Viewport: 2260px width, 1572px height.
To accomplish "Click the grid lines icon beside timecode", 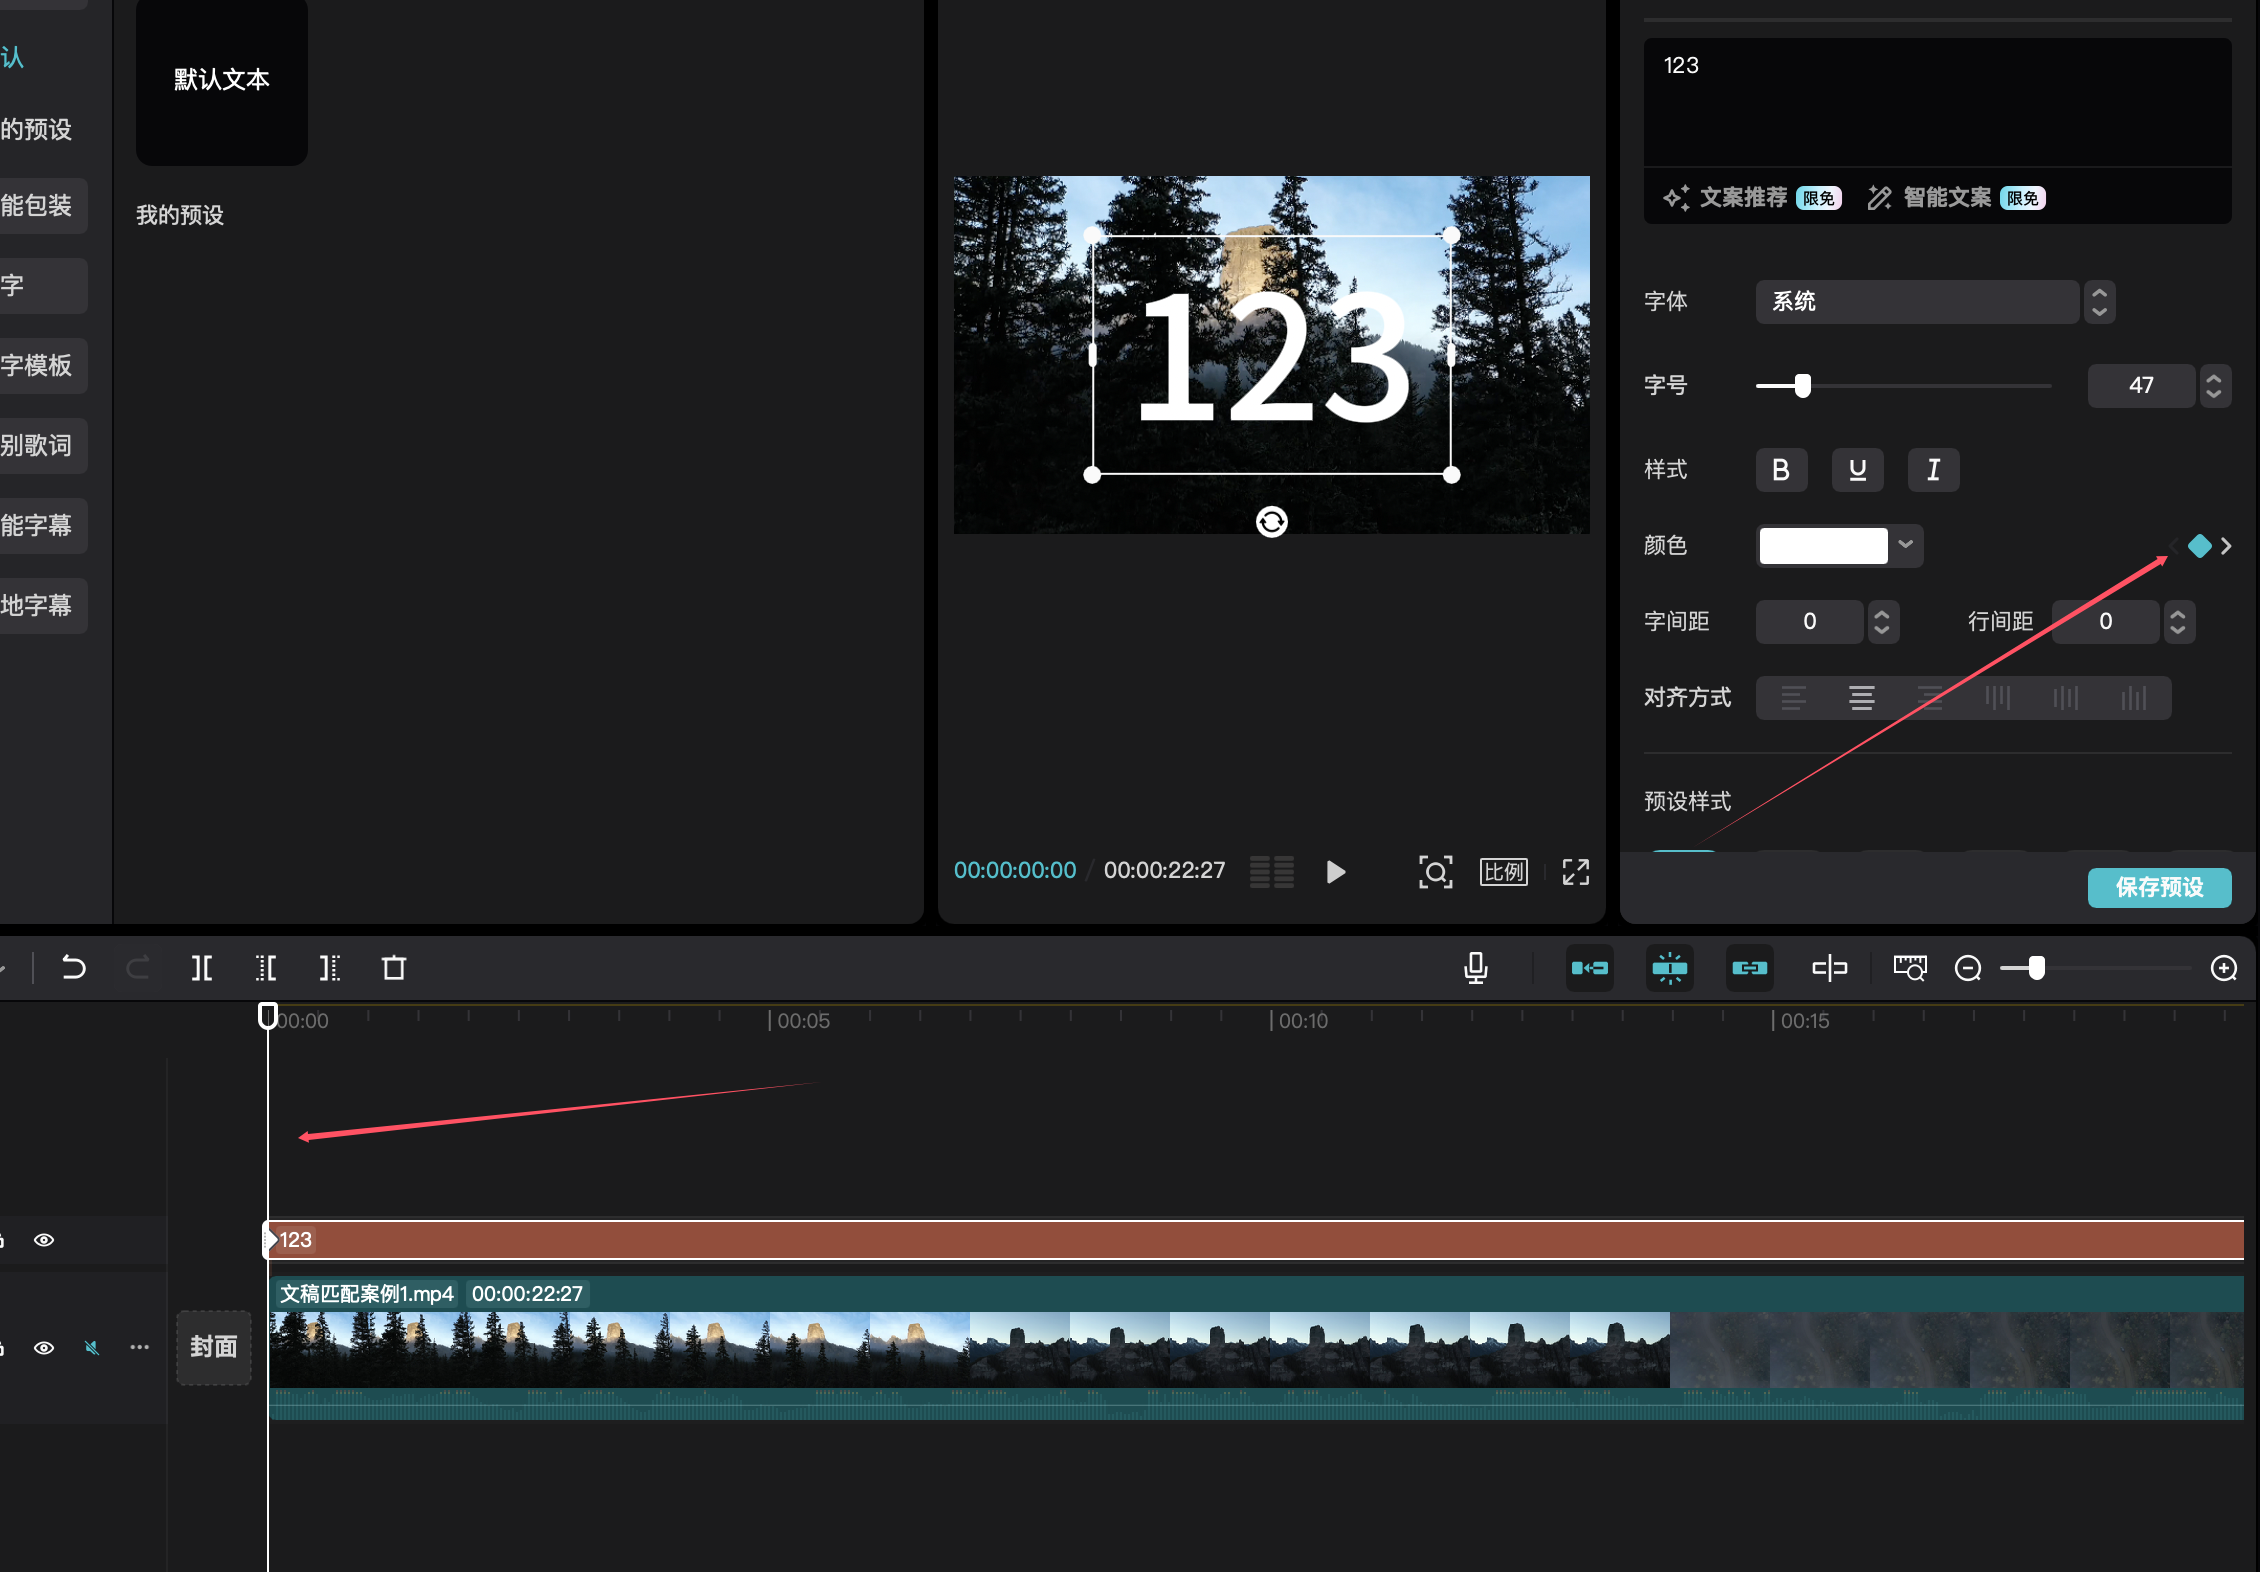I will pyautogui.click(x=1272, y=872).
